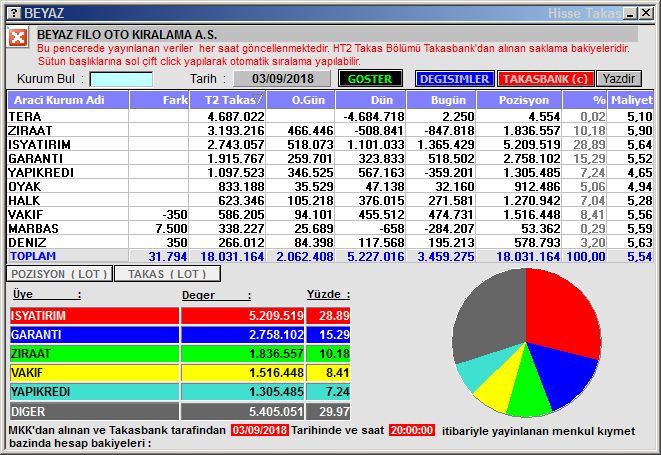
Task: Sort by the O.Gün column header
Action: tap(301, 100)
